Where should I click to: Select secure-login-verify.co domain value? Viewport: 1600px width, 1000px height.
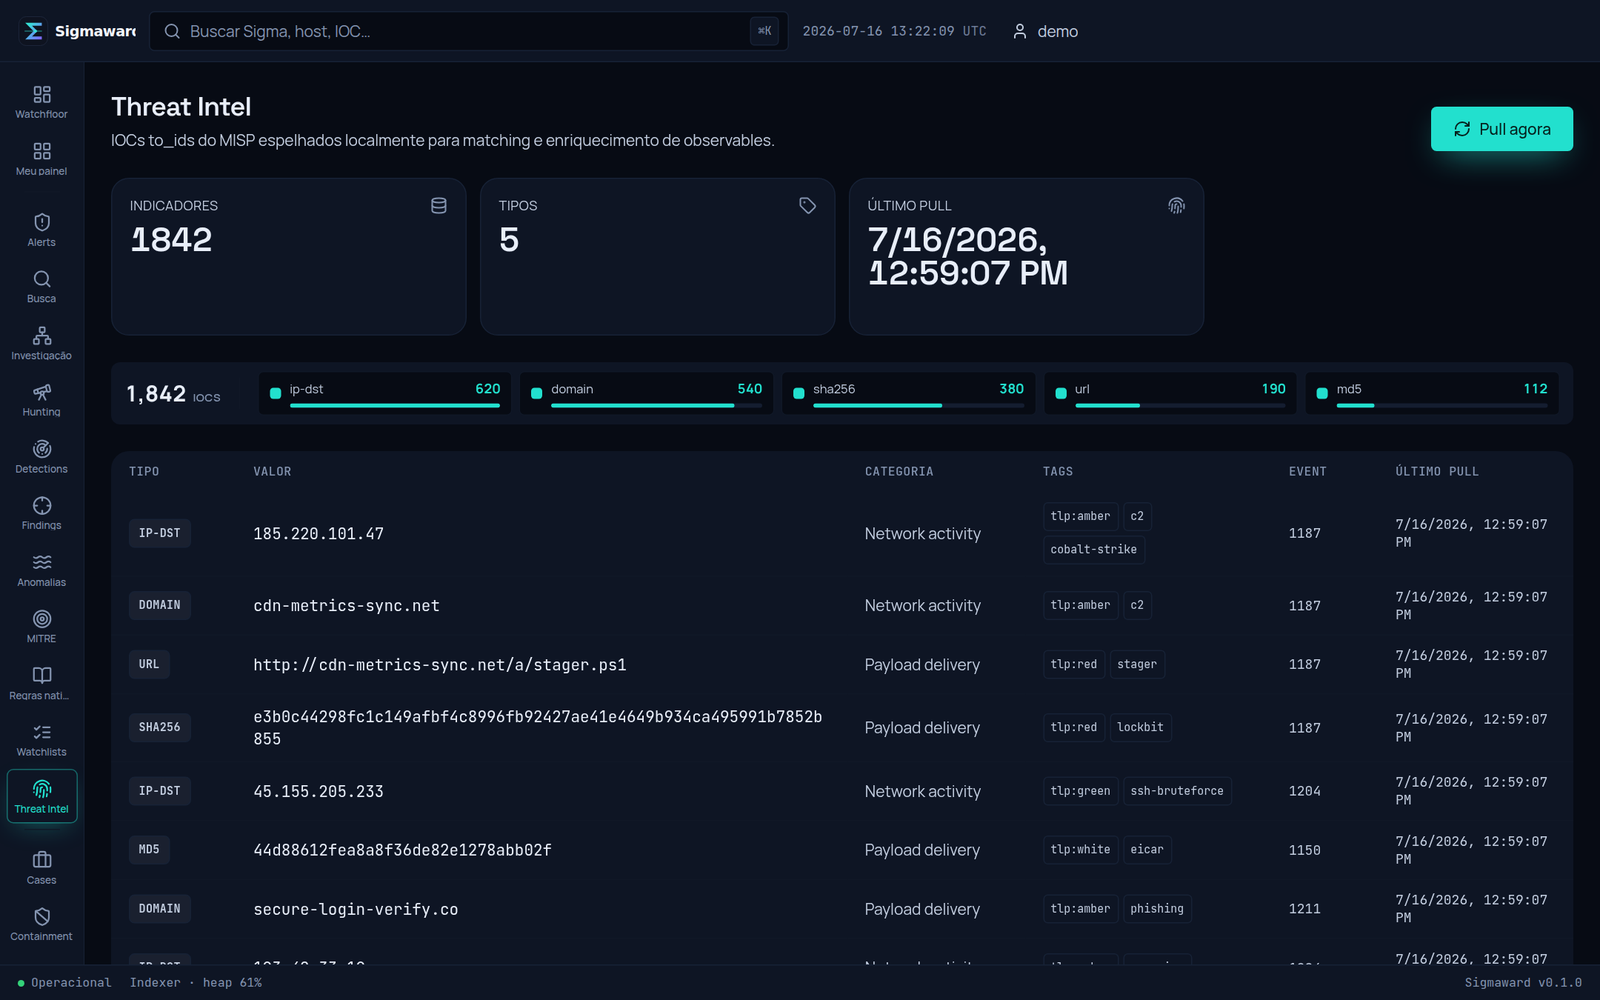356,909
